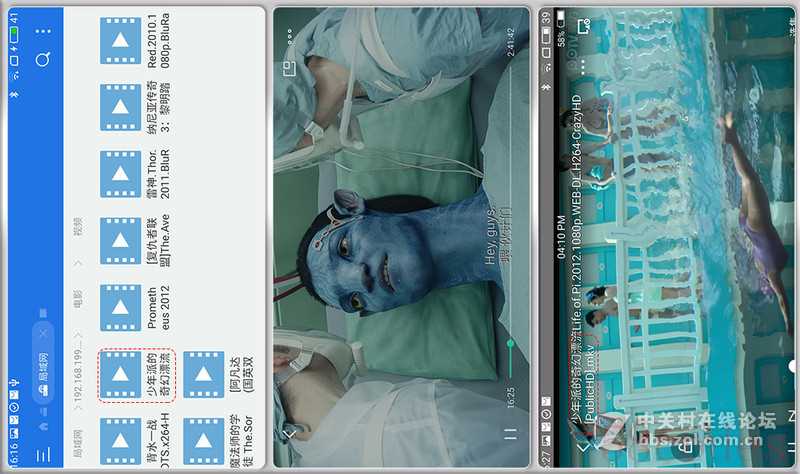800x474 pixels.
Task: Click the Life of Pi video title text
Action: [583, 259]
